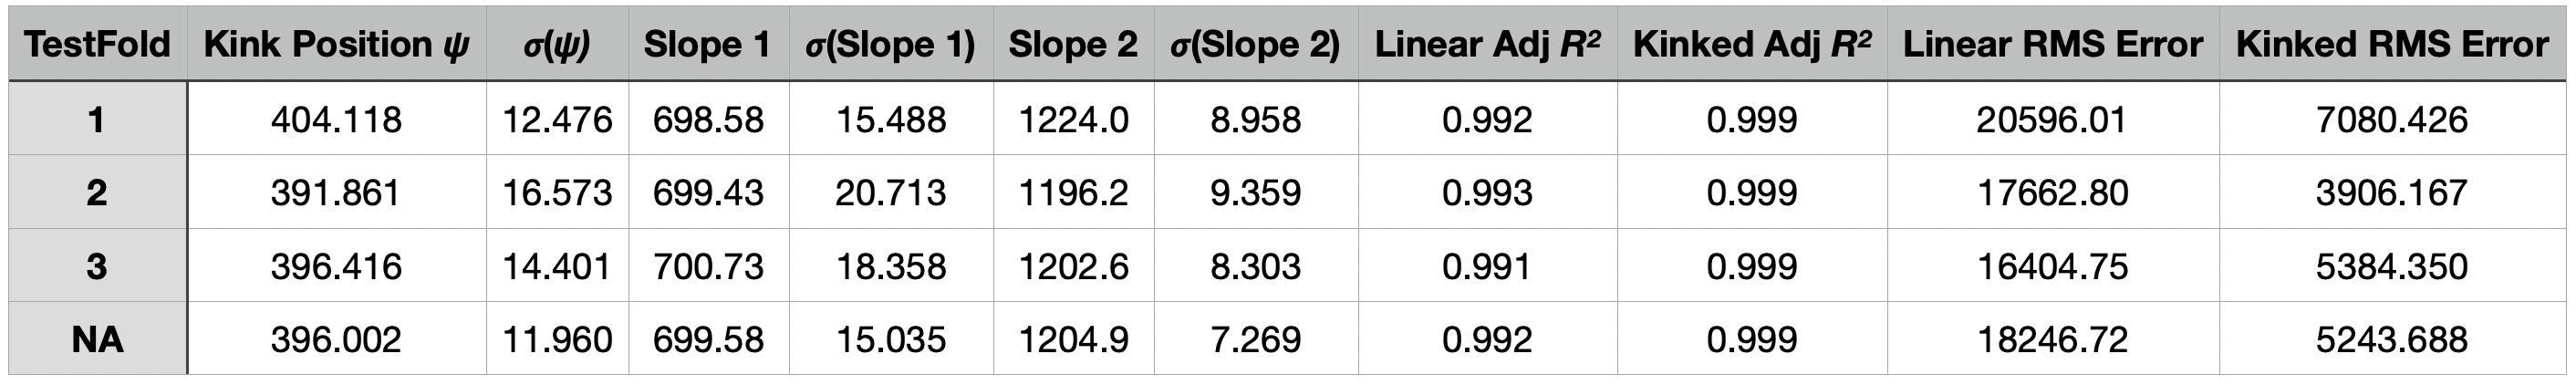This screenshot has height=385, width=2576.
Task: Click the Linear RMS Error value 18246.72
Action: (2052, 339)
